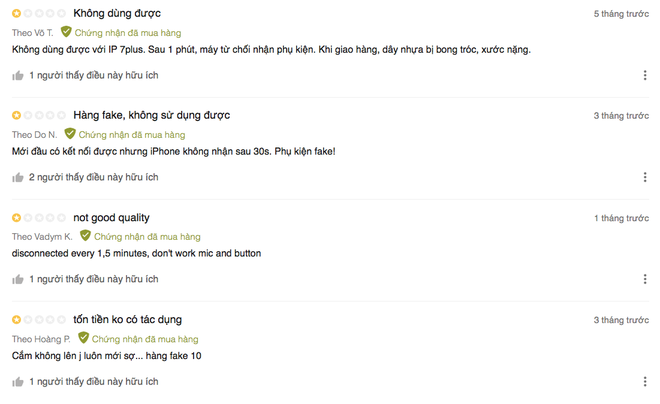Click reviewer name 'Theo Hoàng P.'
The image size is (660, 404).
40,338
